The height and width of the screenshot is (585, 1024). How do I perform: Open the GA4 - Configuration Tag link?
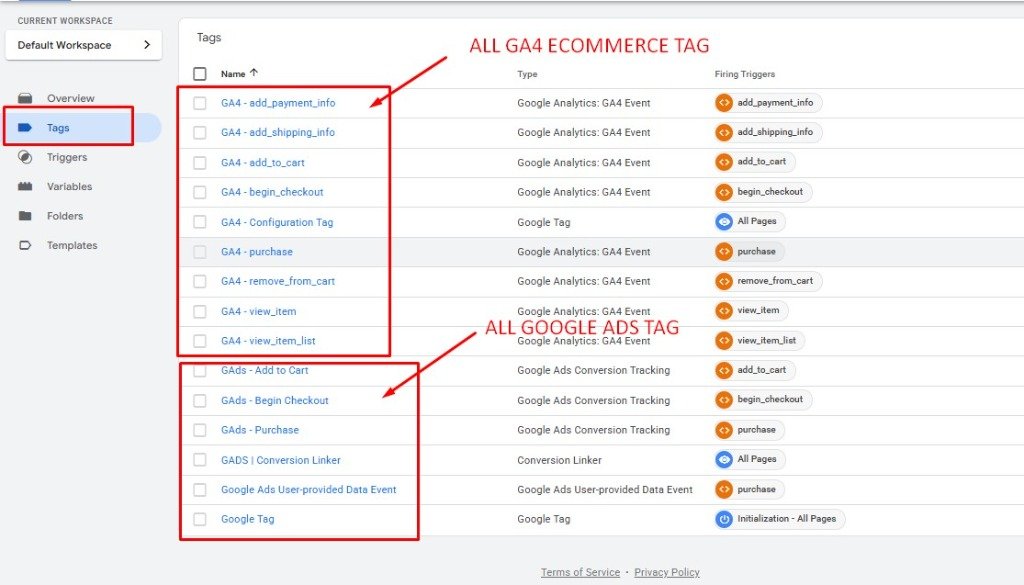277,222
